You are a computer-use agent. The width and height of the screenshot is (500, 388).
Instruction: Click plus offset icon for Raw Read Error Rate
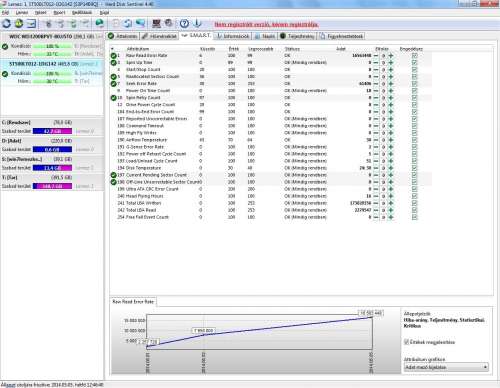391,56
